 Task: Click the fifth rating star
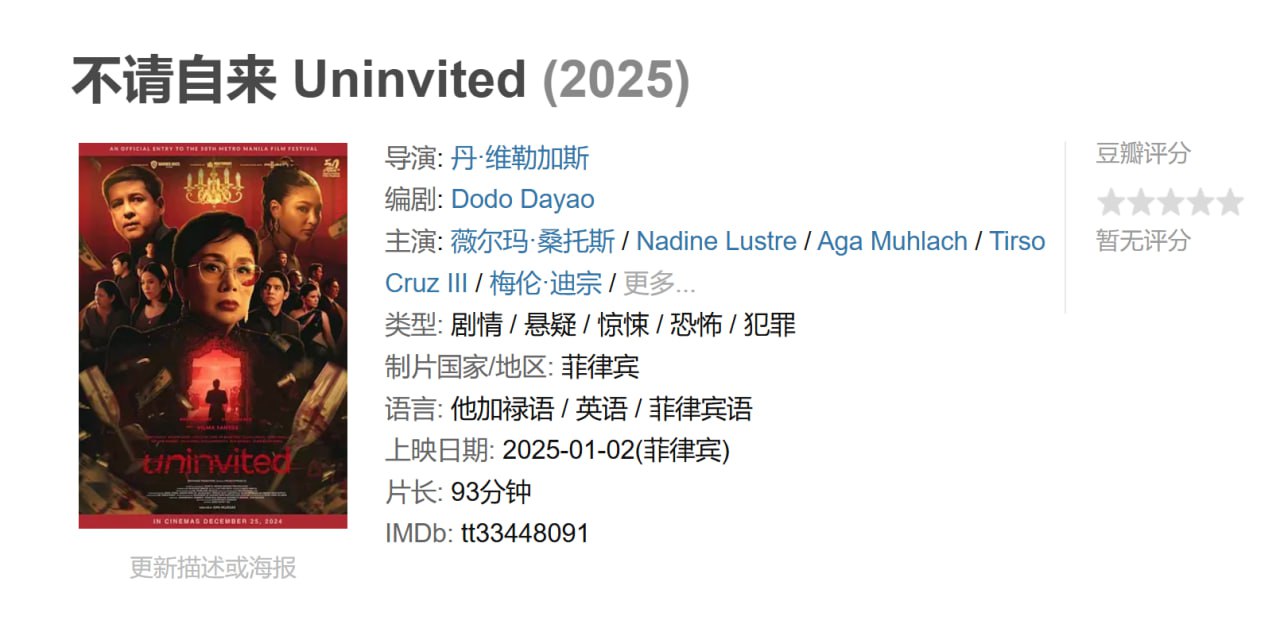(1229, 203)
